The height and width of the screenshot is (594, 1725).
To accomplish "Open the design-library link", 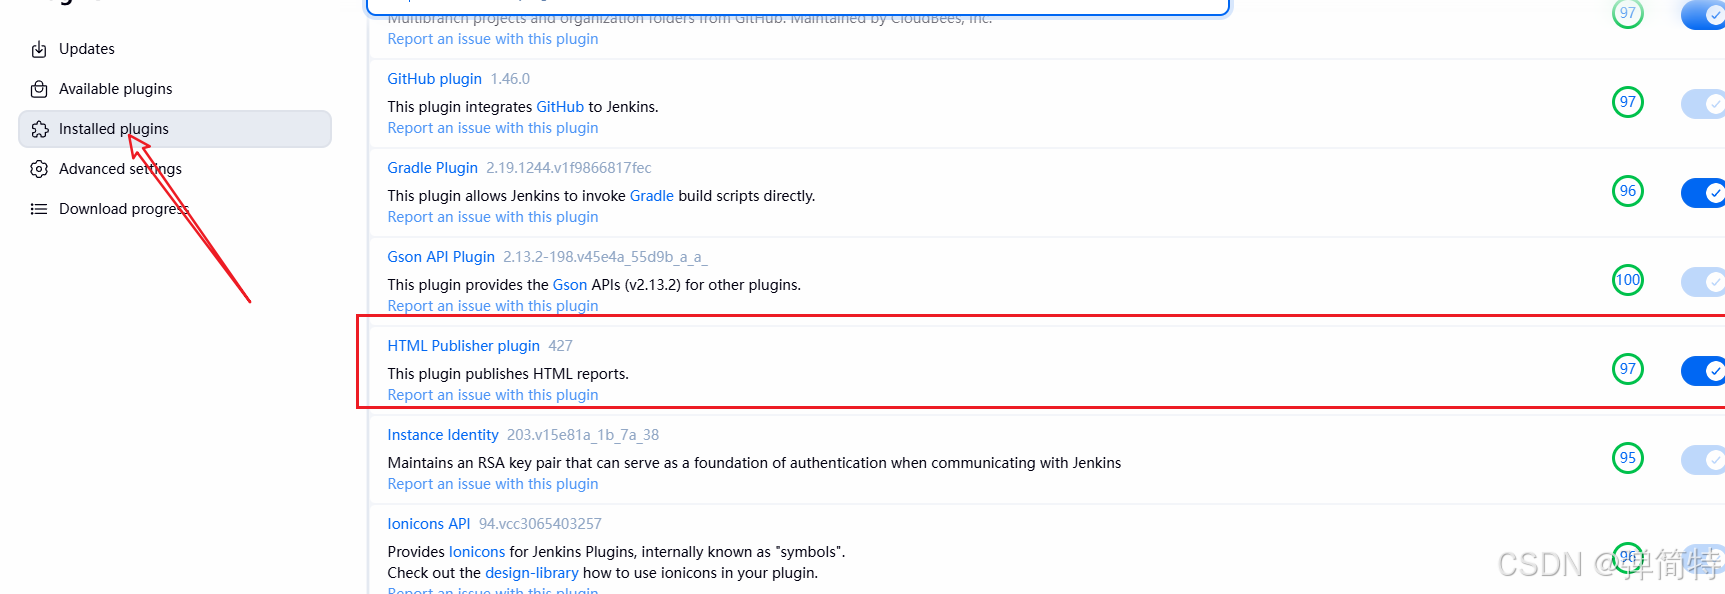I will [532, 573].
